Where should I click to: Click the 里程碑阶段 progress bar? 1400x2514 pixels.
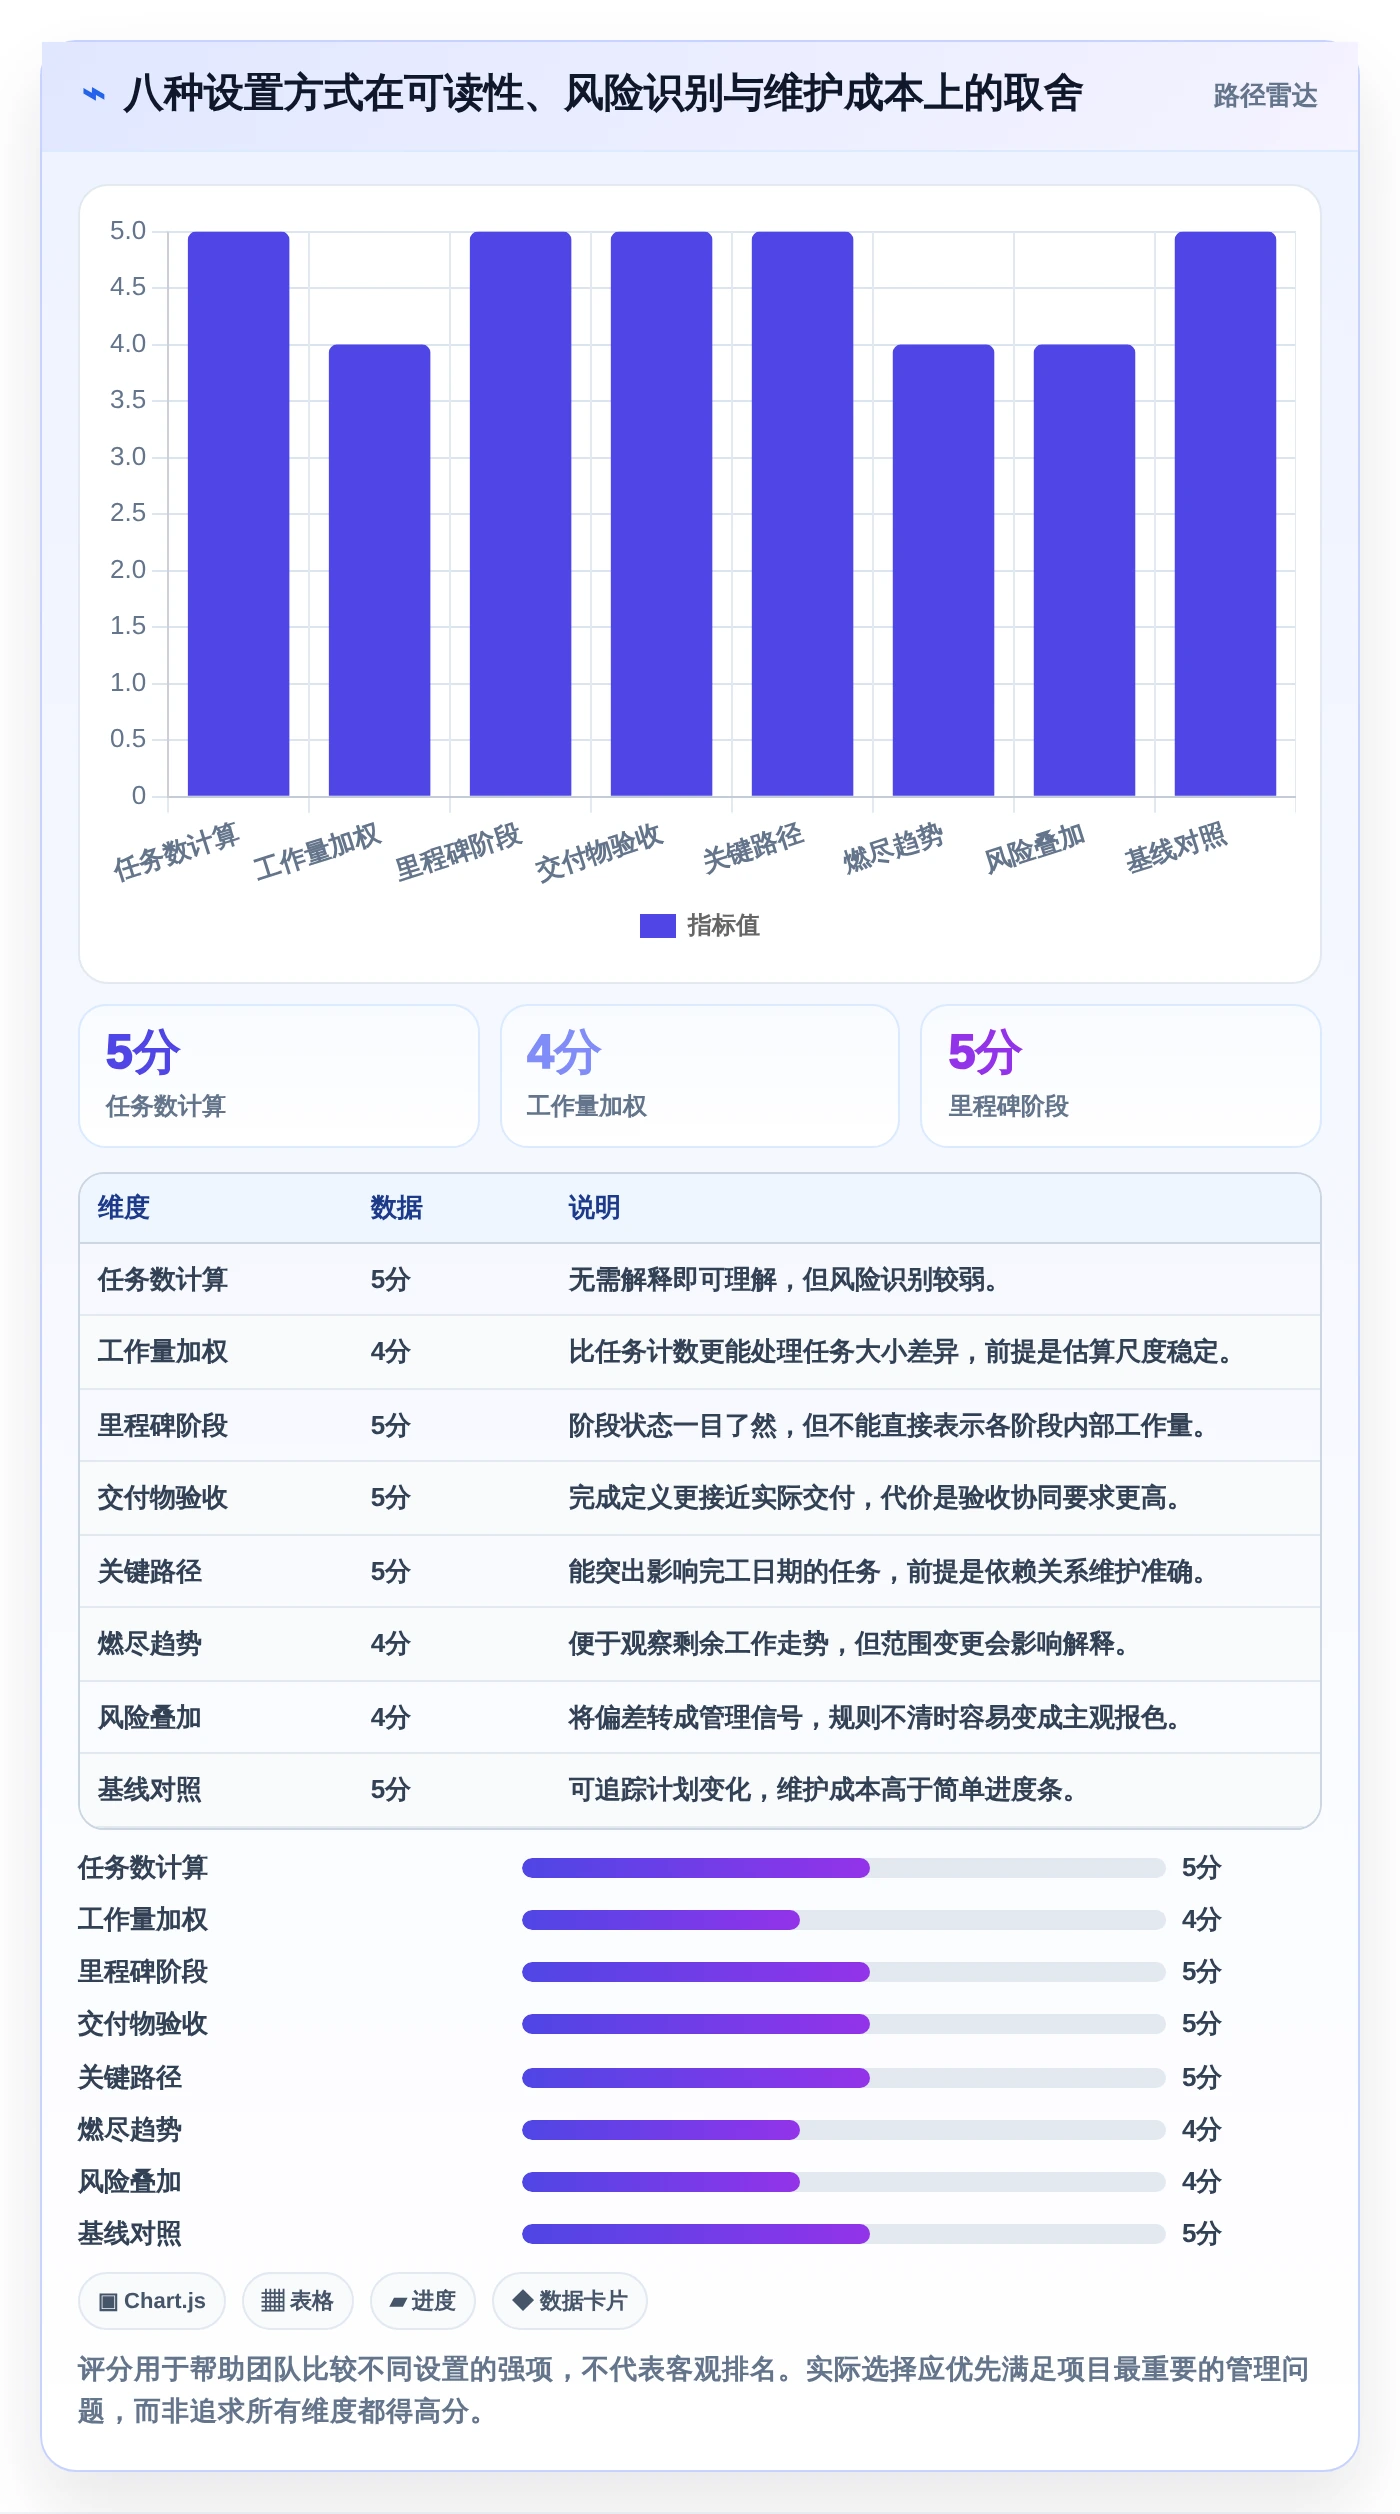coord(843,1972)
